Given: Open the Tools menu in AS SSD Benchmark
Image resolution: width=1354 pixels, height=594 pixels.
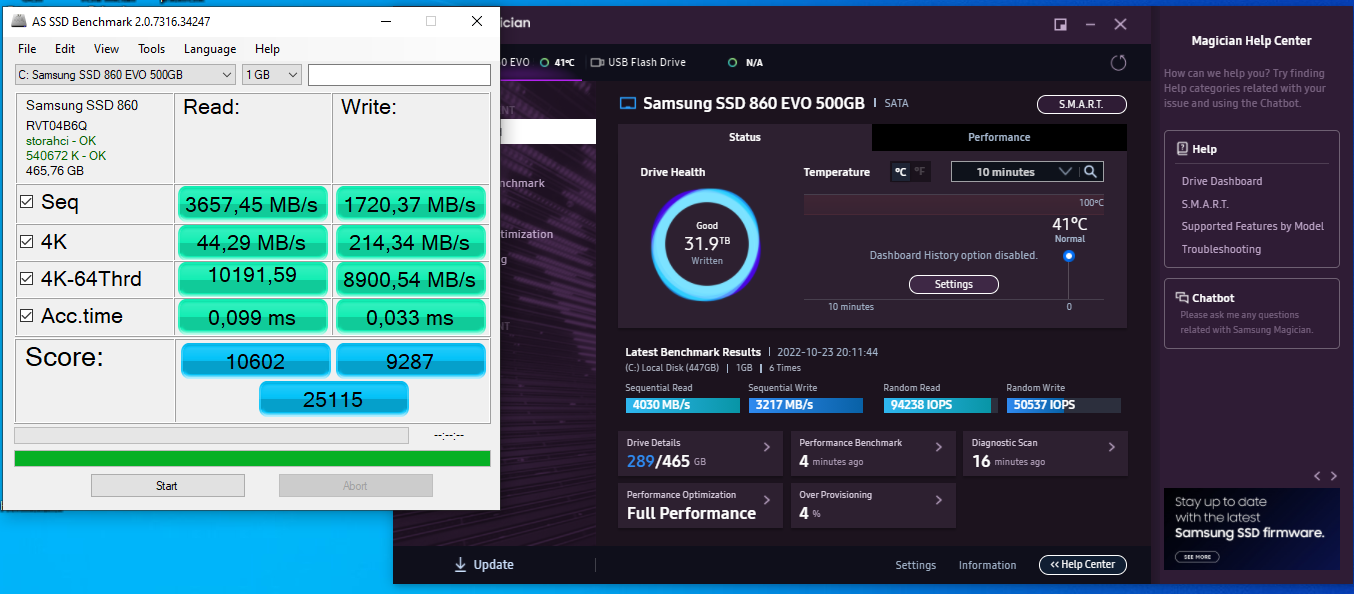Looking at the screenshot, I should [x=152, y=49].
